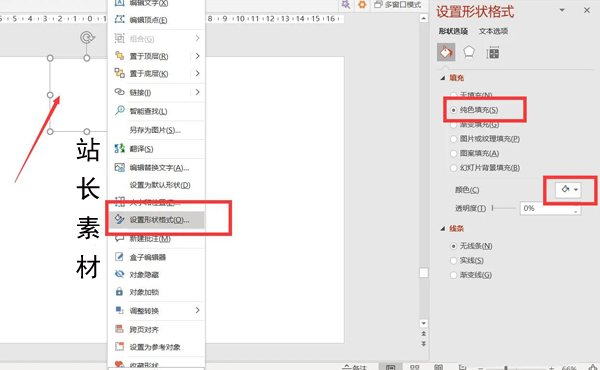Screen dimensions: 600x370
Task: Toggle 备注 notes in status bar
Action: point(355,367)
